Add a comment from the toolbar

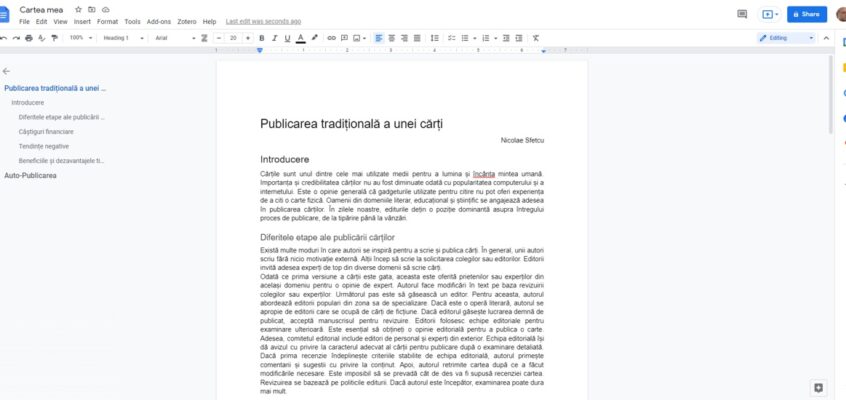point(344,38)
